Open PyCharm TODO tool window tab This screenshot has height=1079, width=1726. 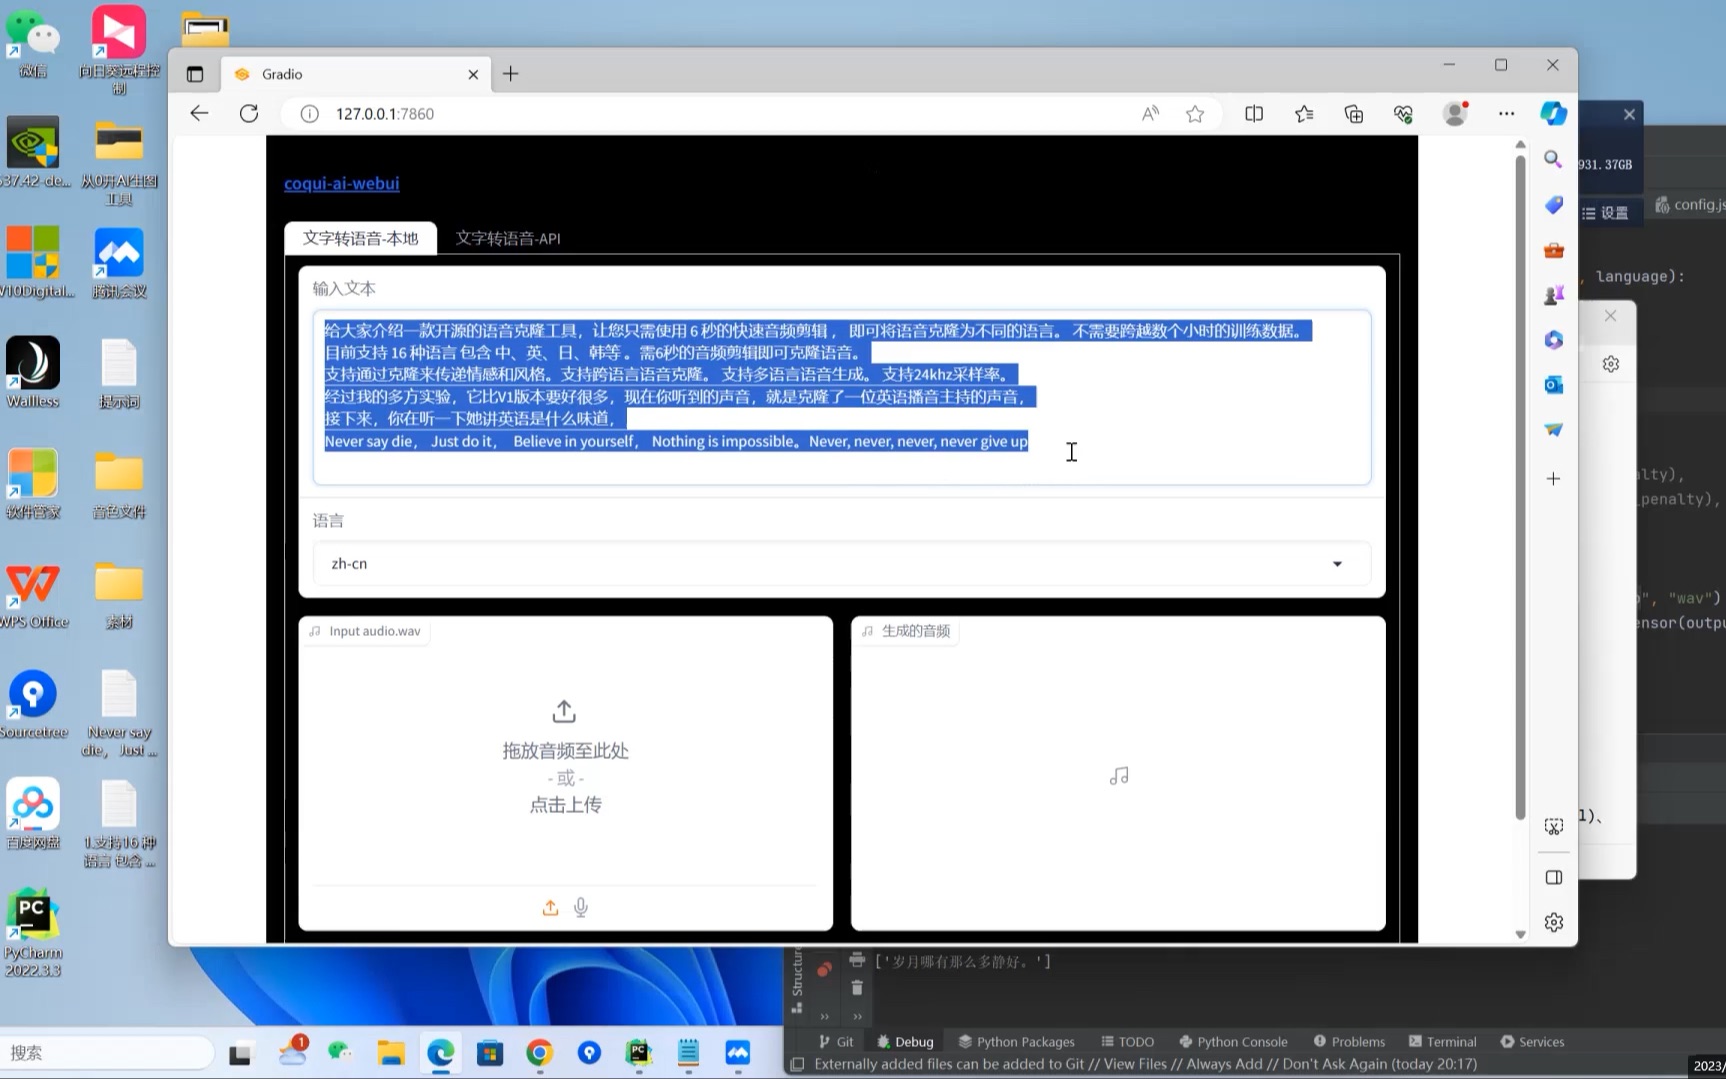click(1127, 1041)
